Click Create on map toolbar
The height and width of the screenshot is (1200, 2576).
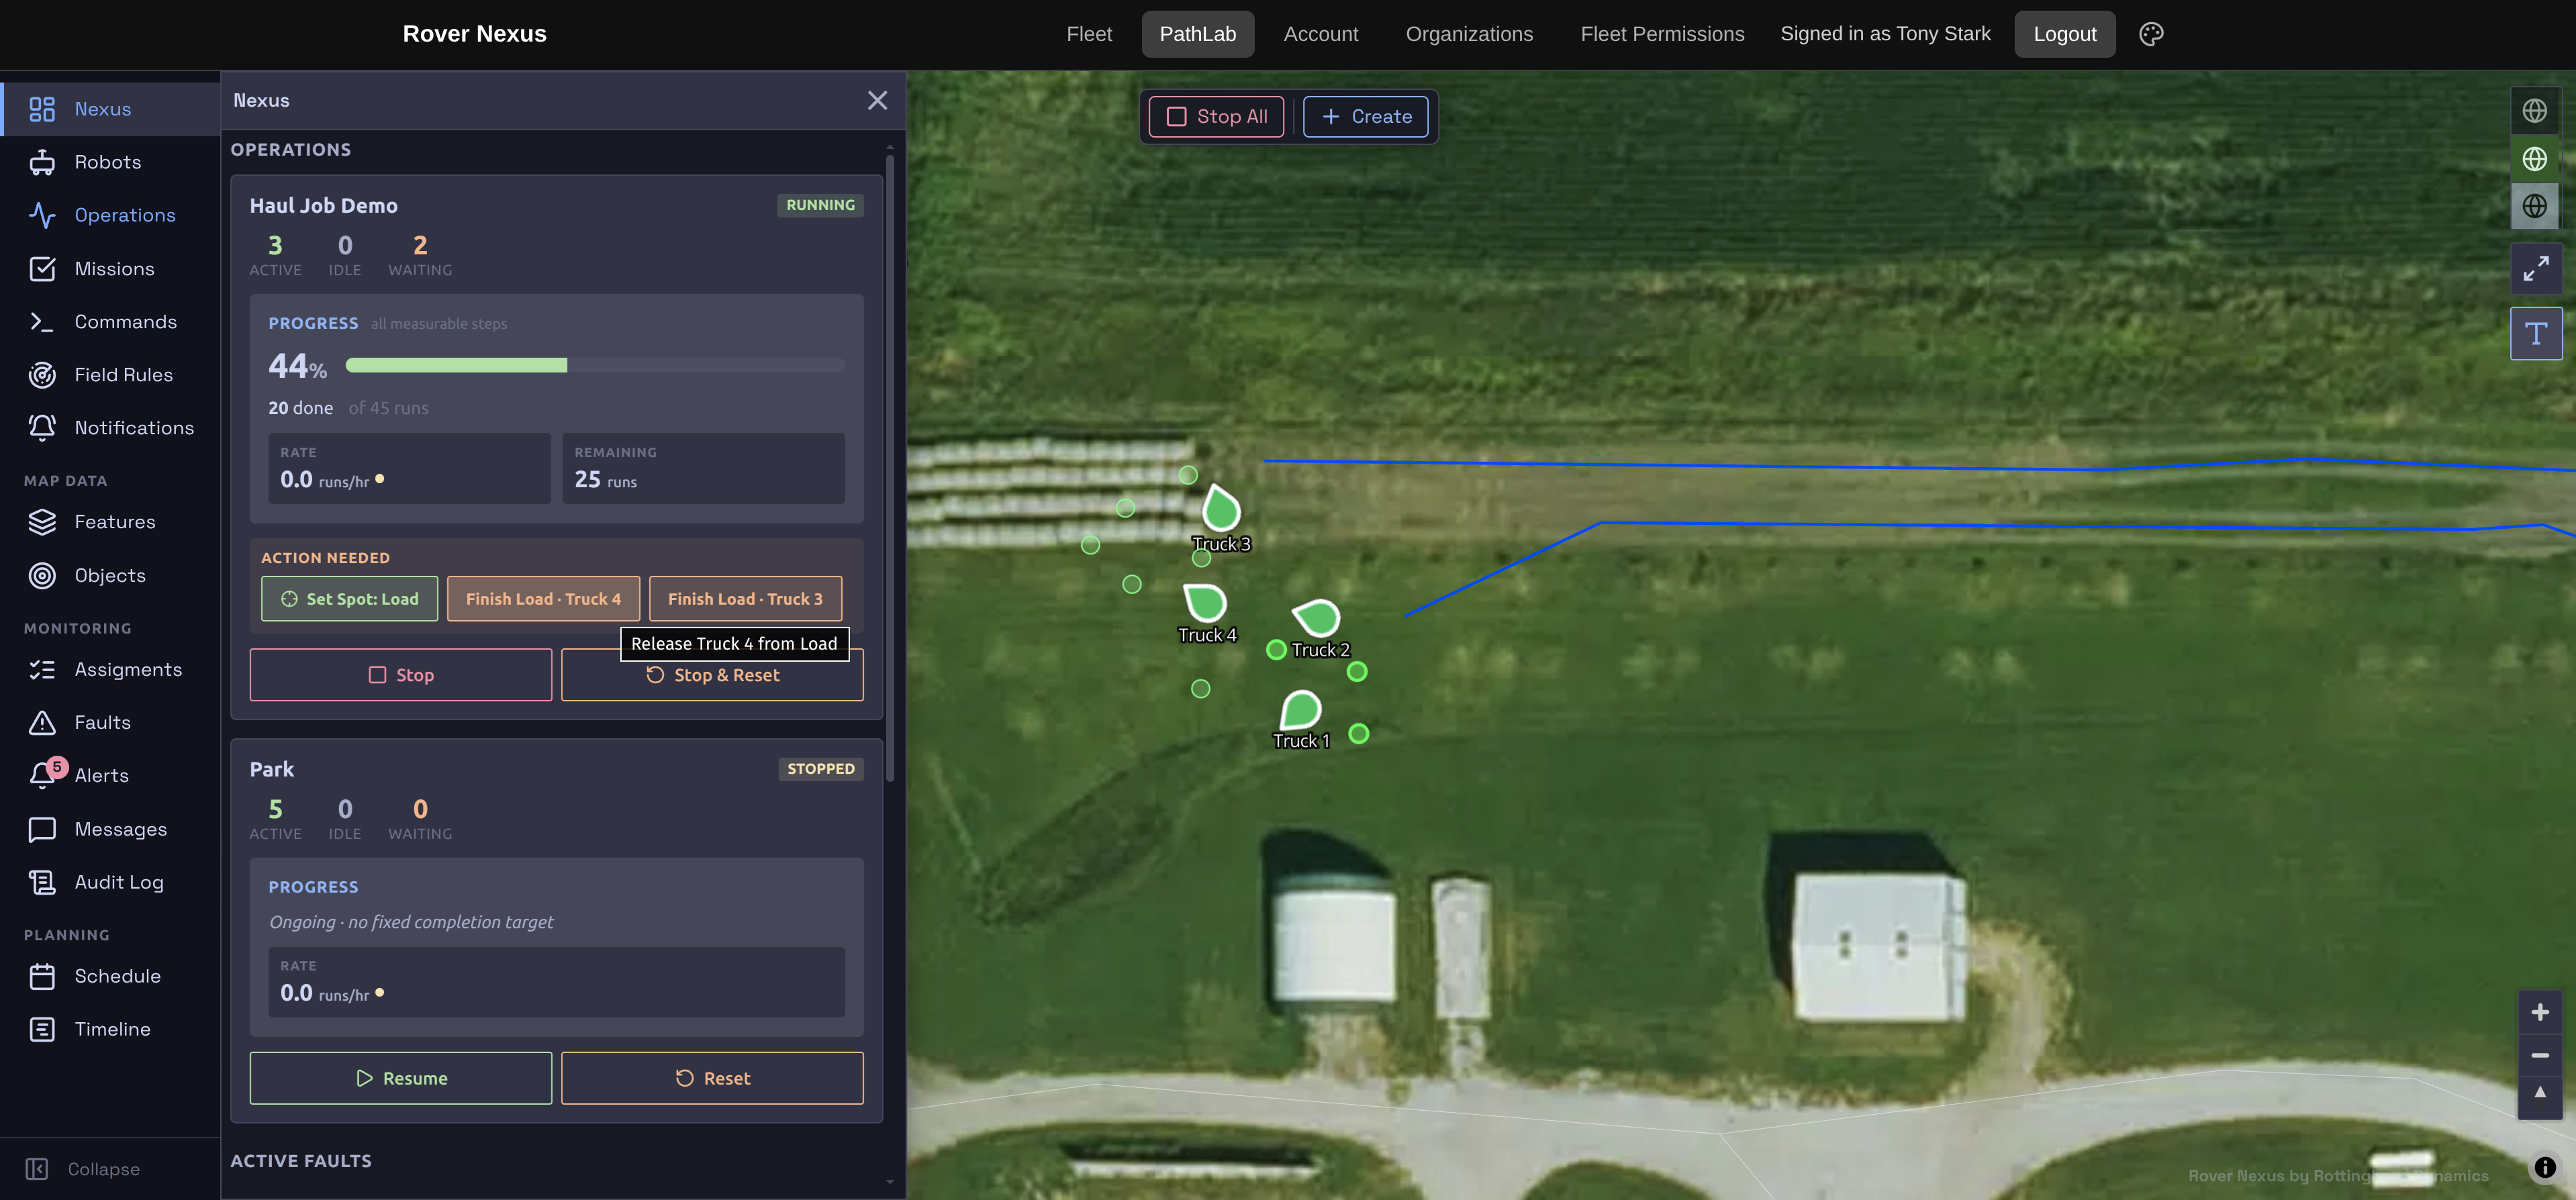(1365, 117)
